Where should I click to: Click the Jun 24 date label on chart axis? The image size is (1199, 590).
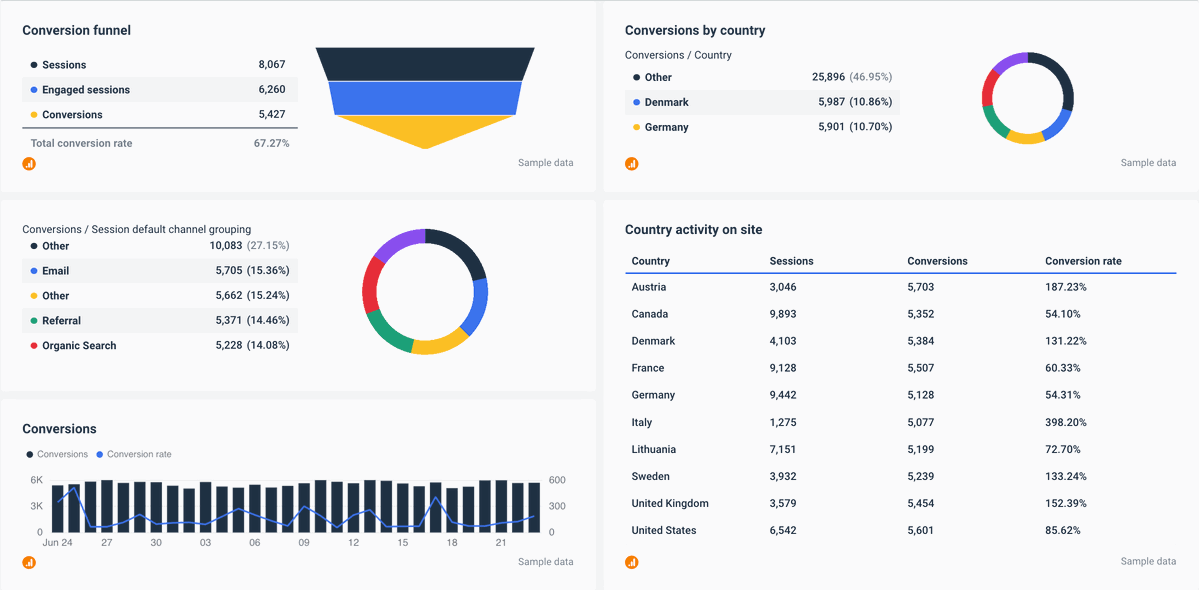tap(57, 543)
